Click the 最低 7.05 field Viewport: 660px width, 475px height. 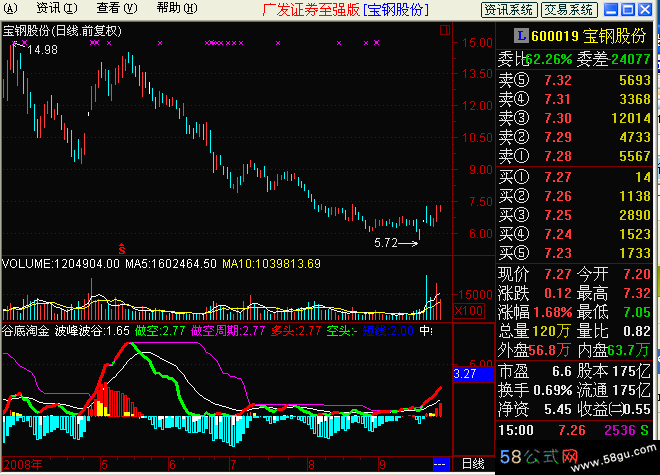coord(614,312)
